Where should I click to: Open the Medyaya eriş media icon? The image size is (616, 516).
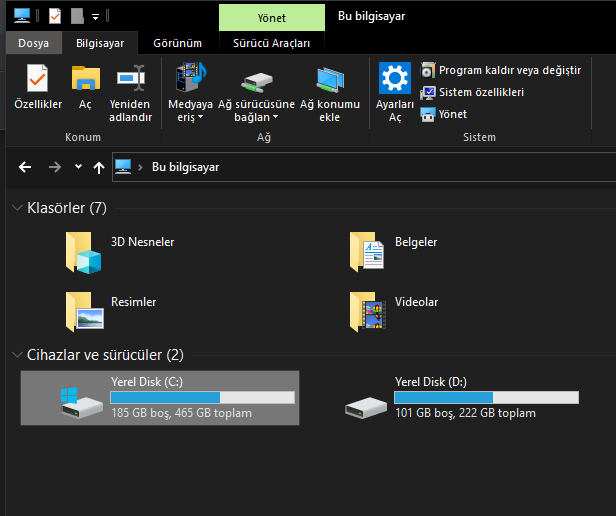tap(191, 77)
